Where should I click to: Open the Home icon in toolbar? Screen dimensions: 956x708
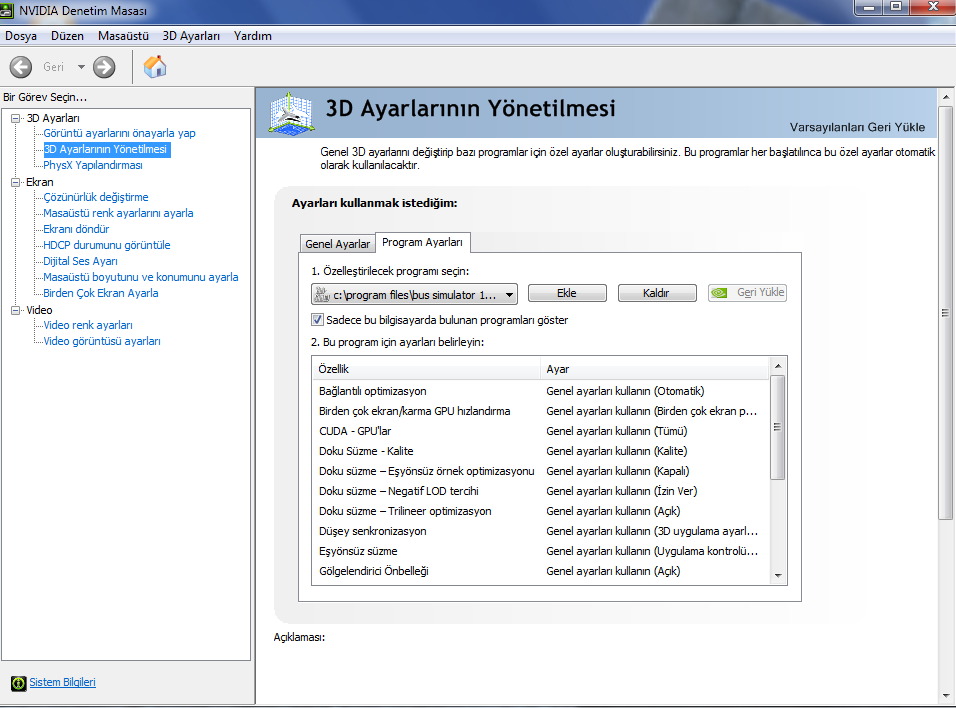(155, 66)
